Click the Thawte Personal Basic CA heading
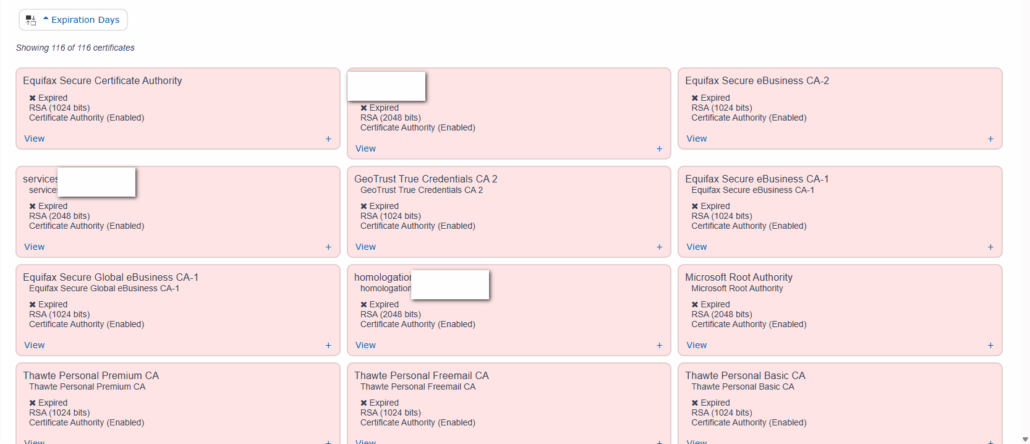Viewport: 1030px width, 444px height. tap(745, 376)
